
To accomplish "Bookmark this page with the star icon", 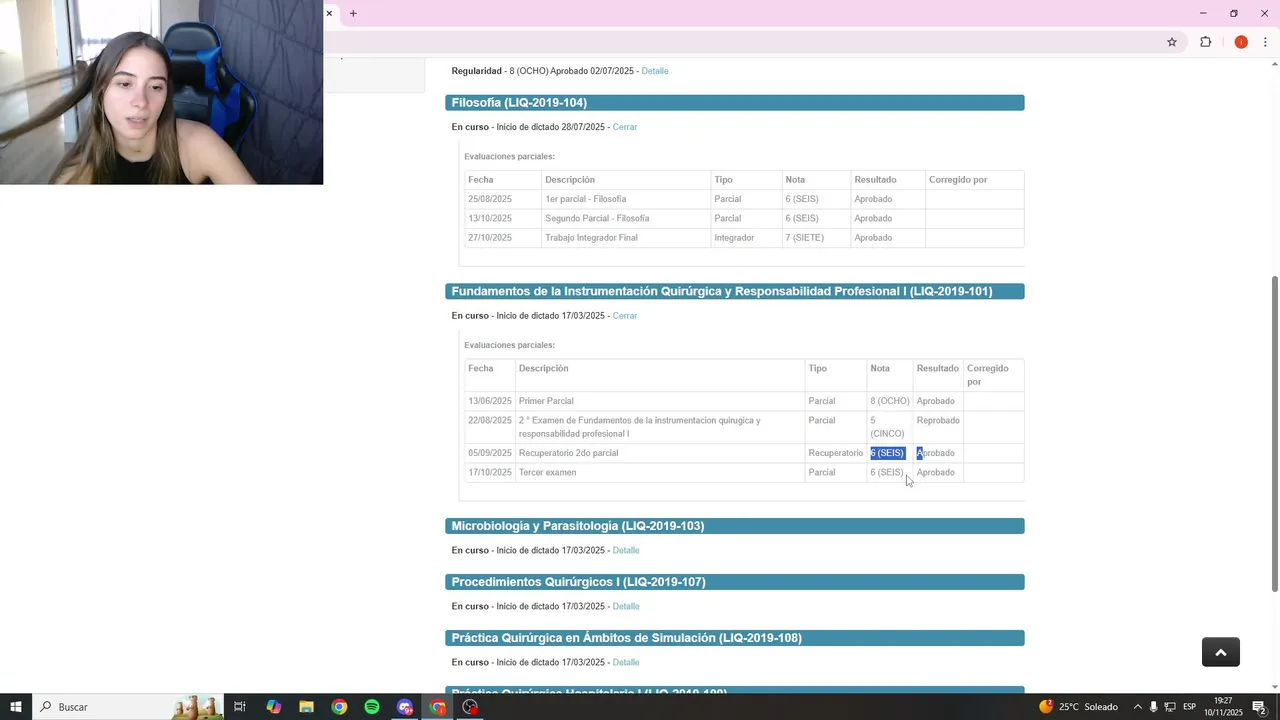I will tap(1172, 42).
